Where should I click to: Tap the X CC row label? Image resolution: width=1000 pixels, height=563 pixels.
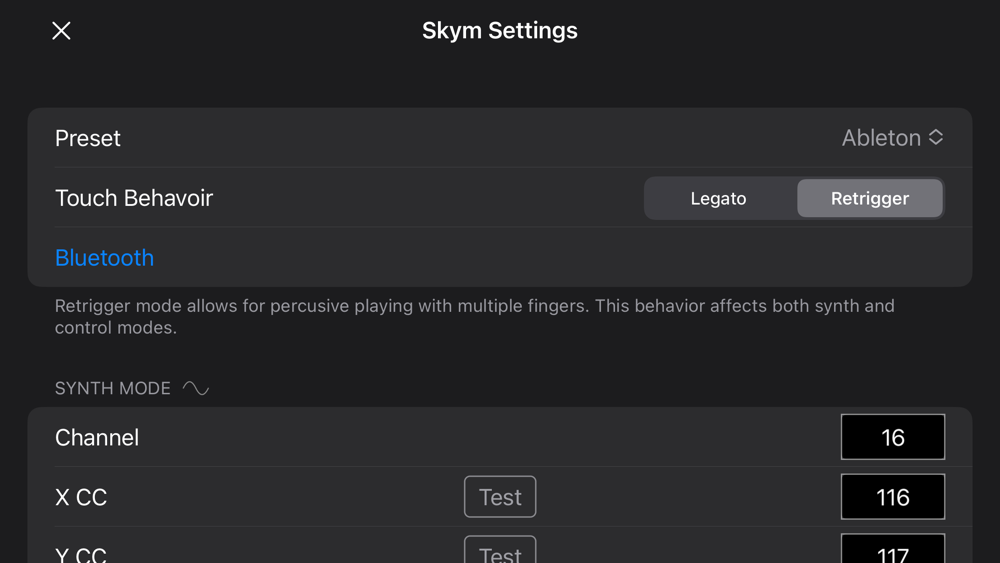click(x=81, y=497)
